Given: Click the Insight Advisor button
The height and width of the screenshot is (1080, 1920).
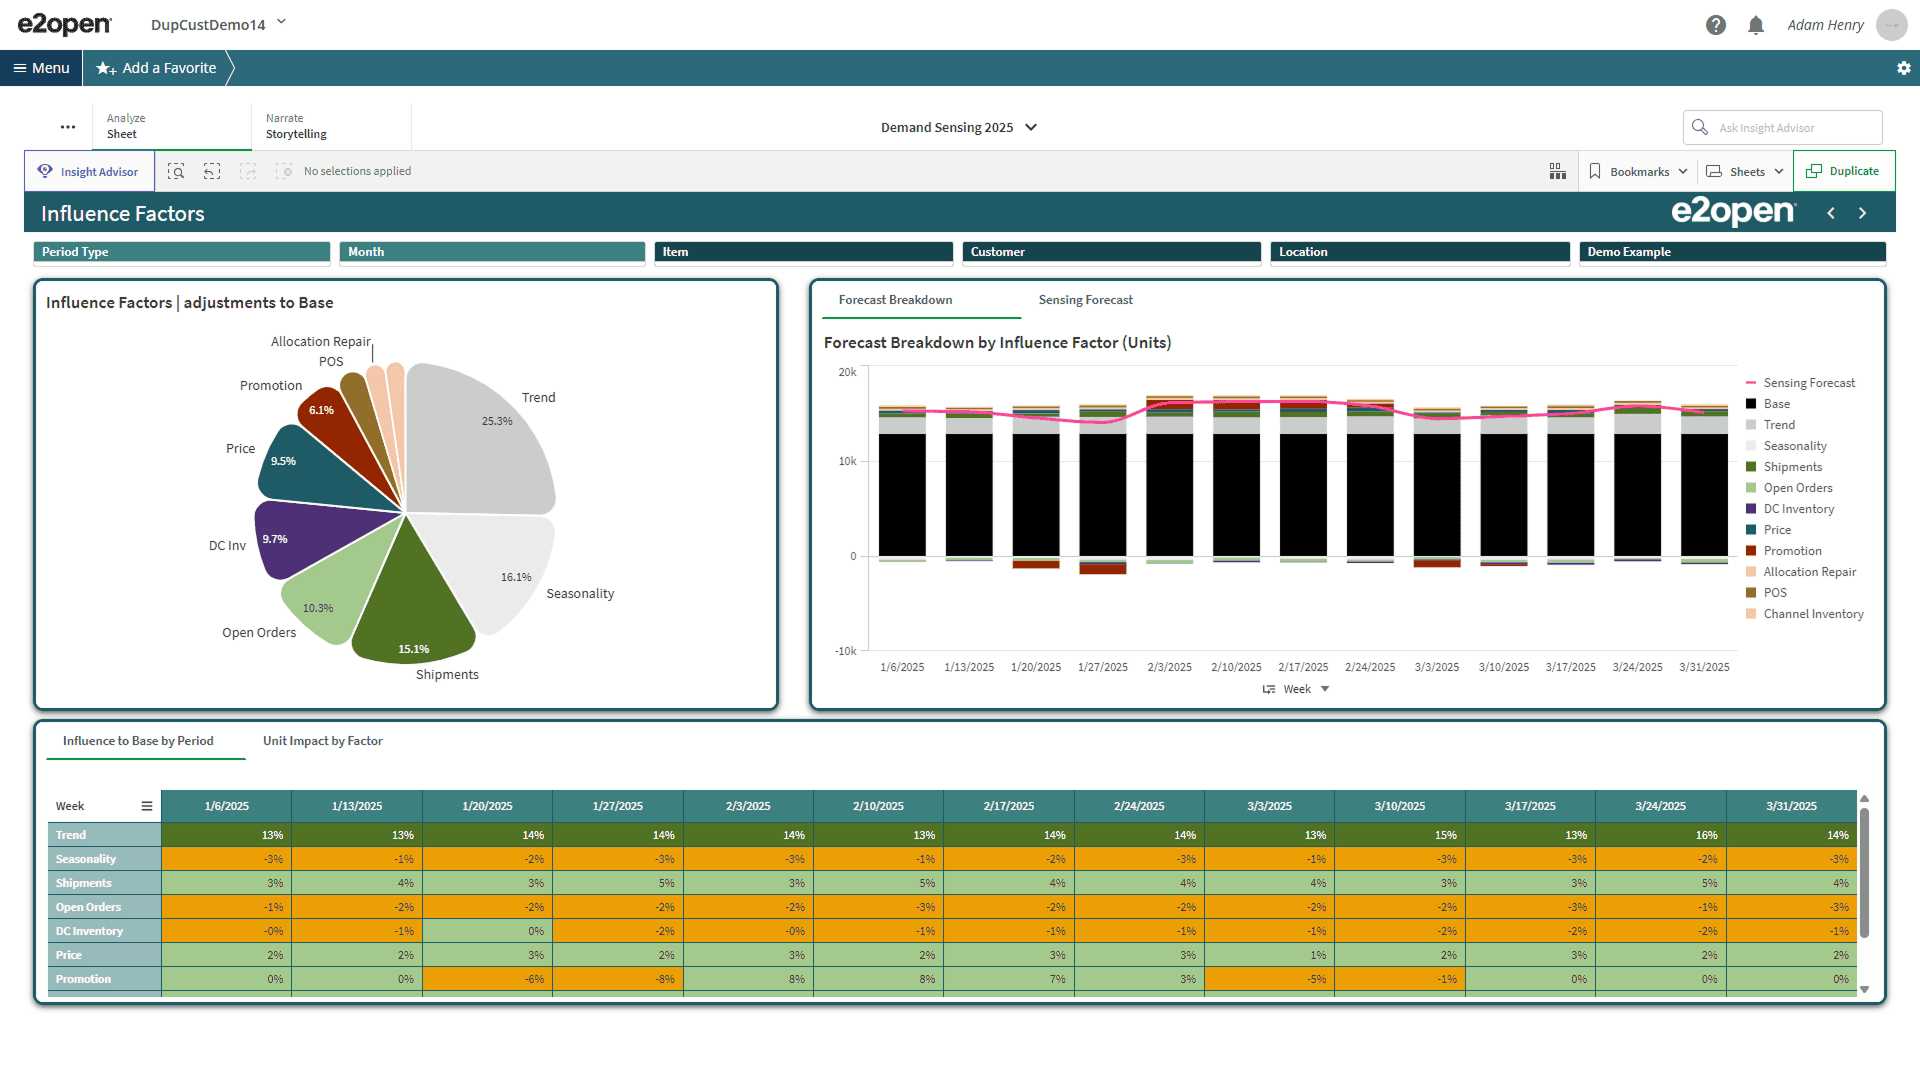Looking at the screenshot, I should coord(89,172).
